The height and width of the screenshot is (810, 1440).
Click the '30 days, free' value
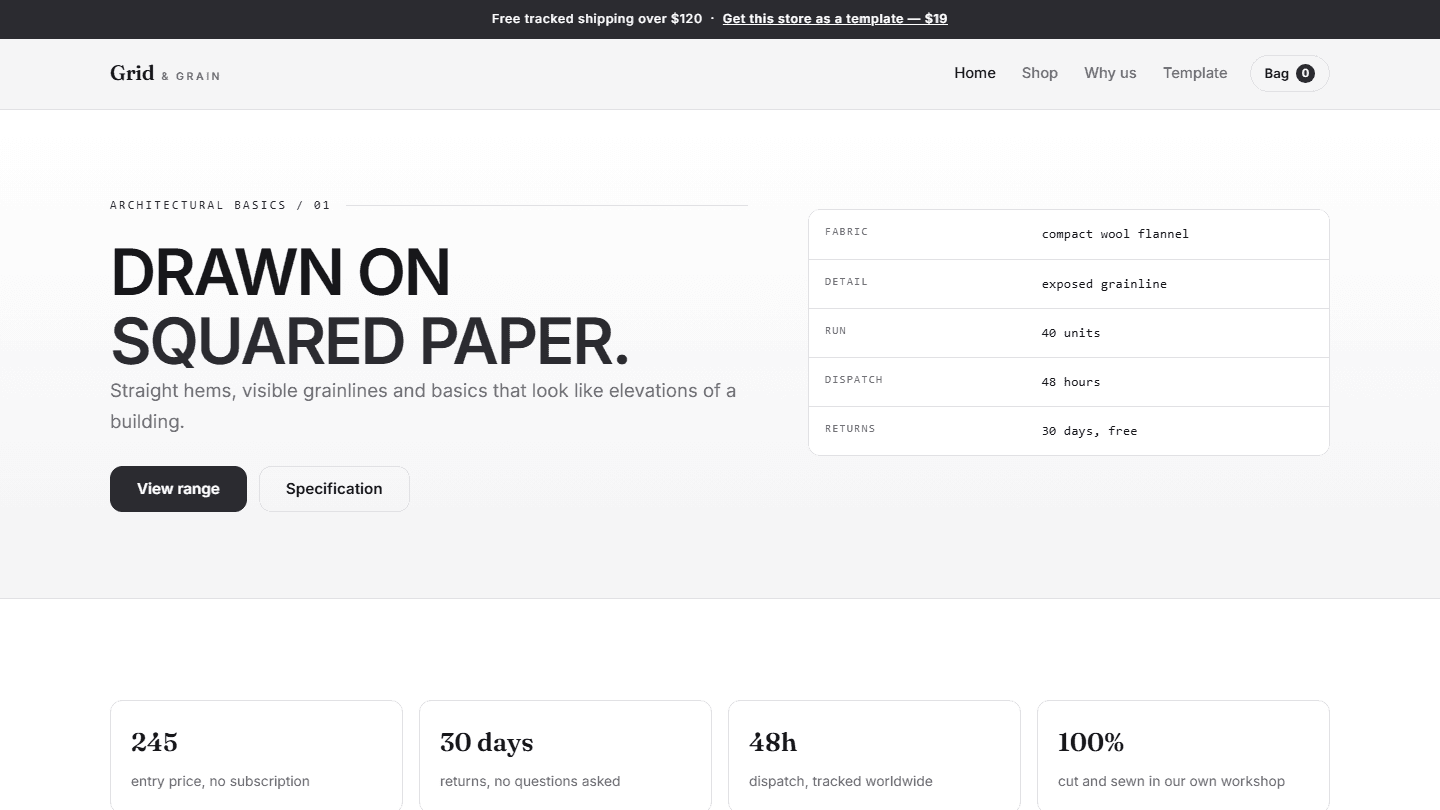[x=1089, y=431]
